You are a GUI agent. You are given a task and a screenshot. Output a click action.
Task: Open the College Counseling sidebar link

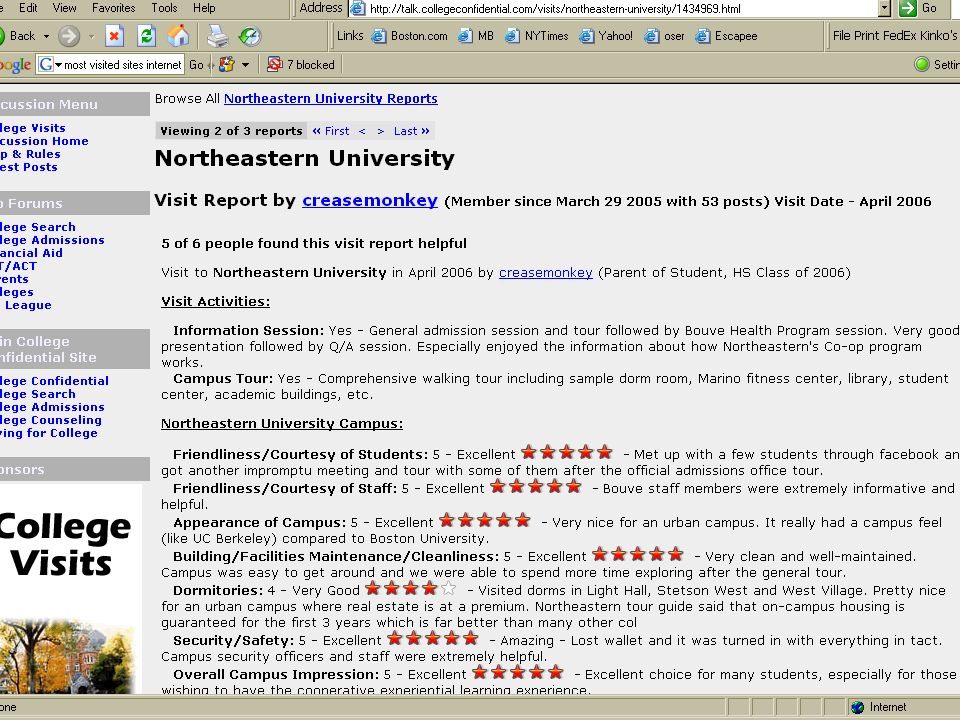[x=51, y=420]
